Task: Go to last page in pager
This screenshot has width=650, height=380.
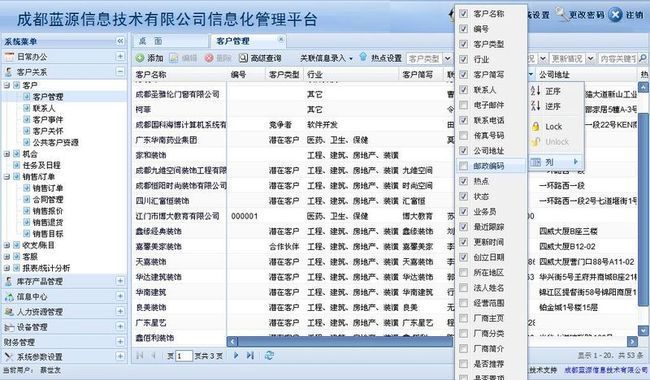Action: pos(250,356)
